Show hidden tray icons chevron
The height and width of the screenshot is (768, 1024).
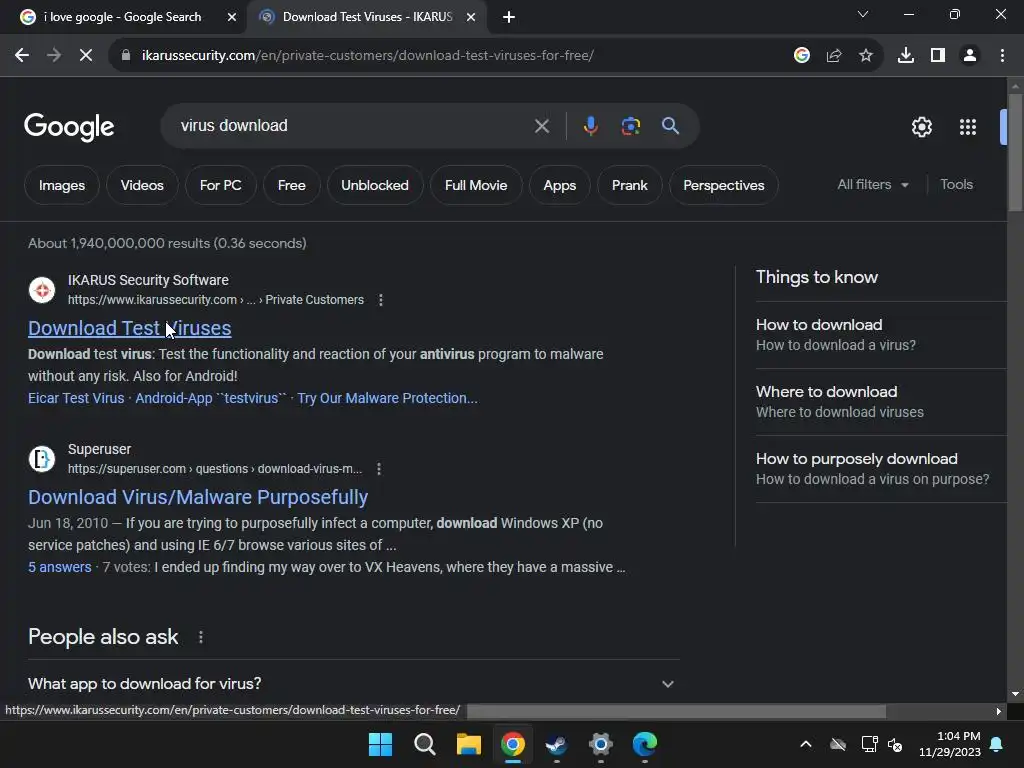[806, 744]
